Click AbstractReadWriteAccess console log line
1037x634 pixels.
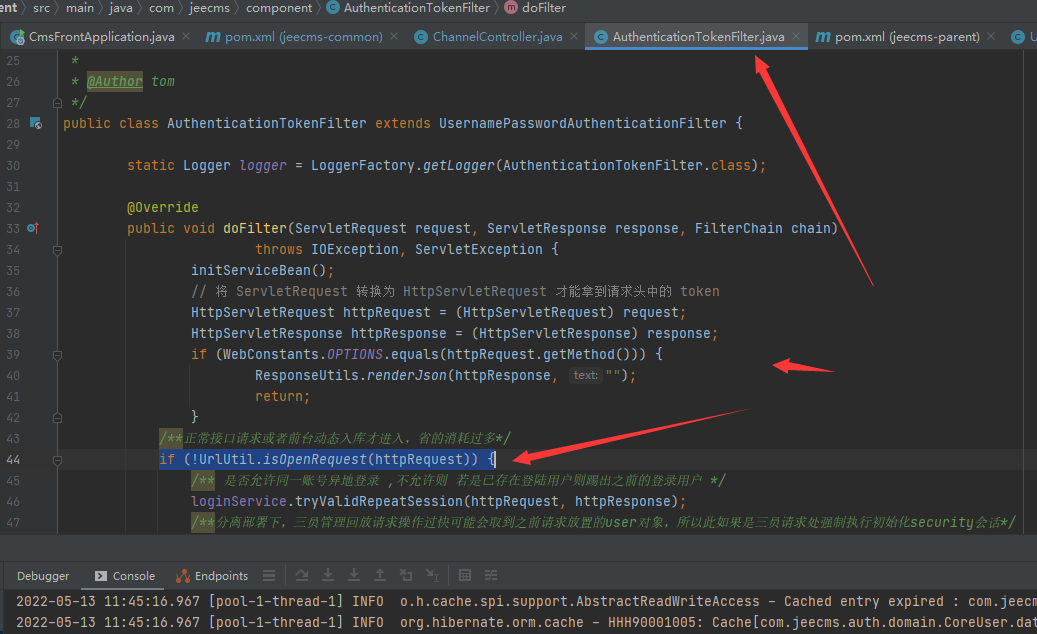coord(526,602)
